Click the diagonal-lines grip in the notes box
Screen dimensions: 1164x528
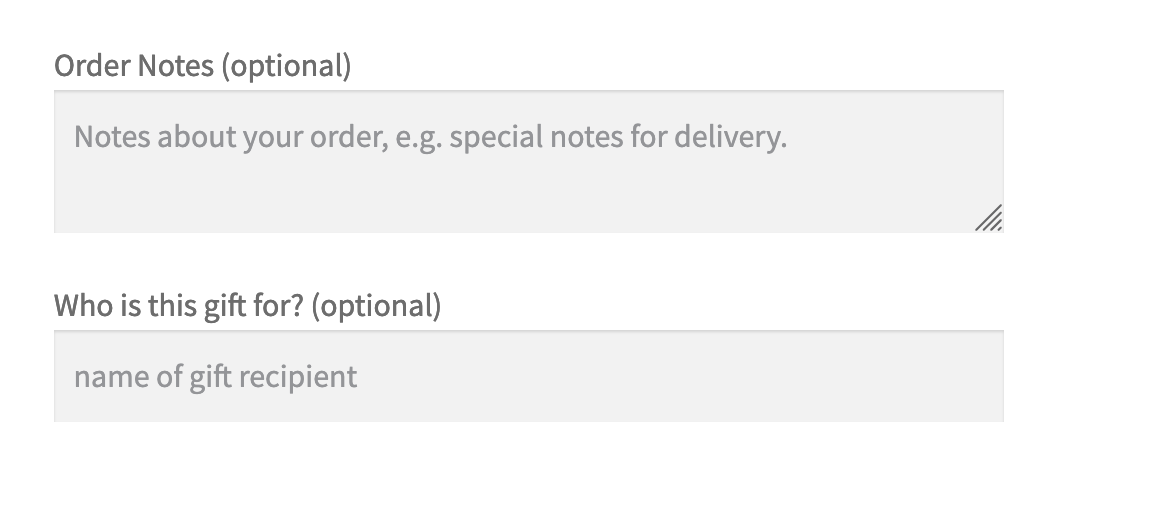click(989, 219)
